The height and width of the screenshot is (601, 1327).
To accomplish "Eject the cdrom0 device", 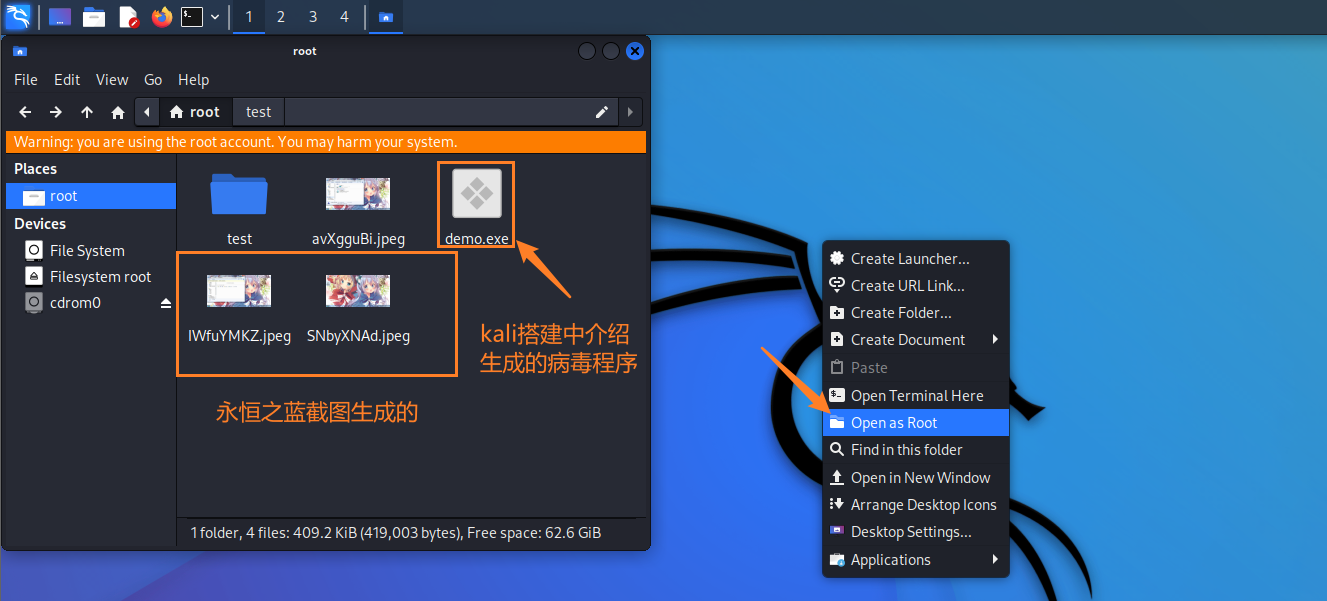I will [165, 302].
